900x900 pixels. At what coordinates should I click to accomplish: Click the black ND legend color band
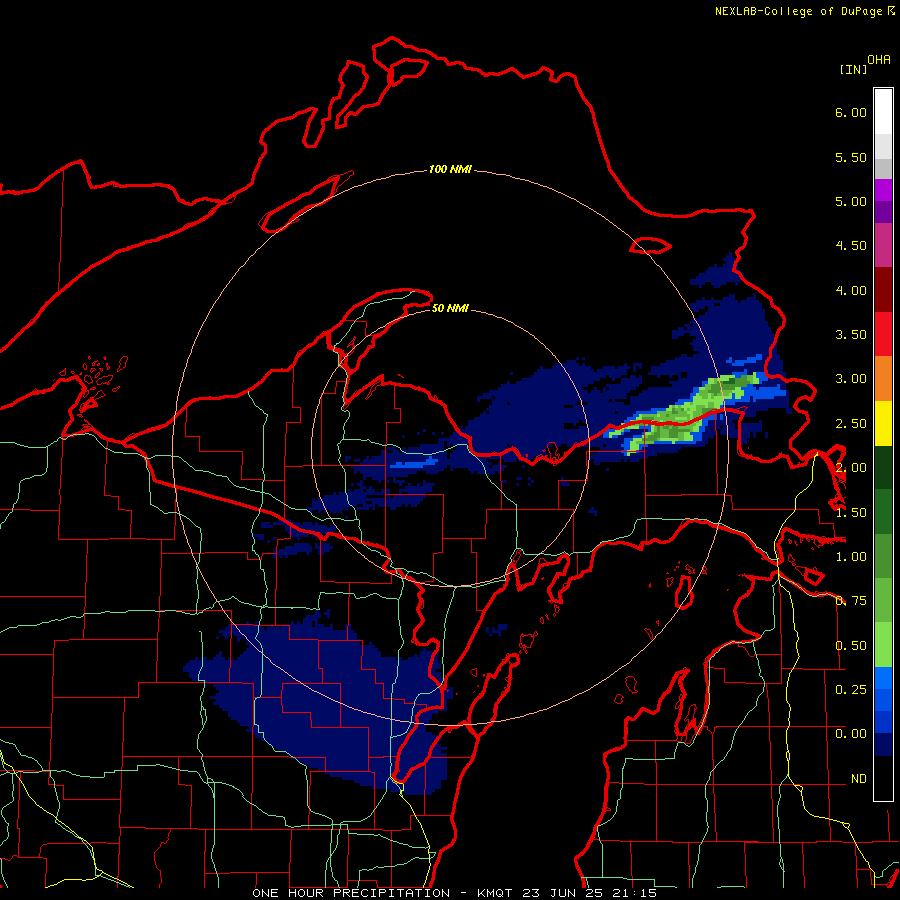pos(883,778)
